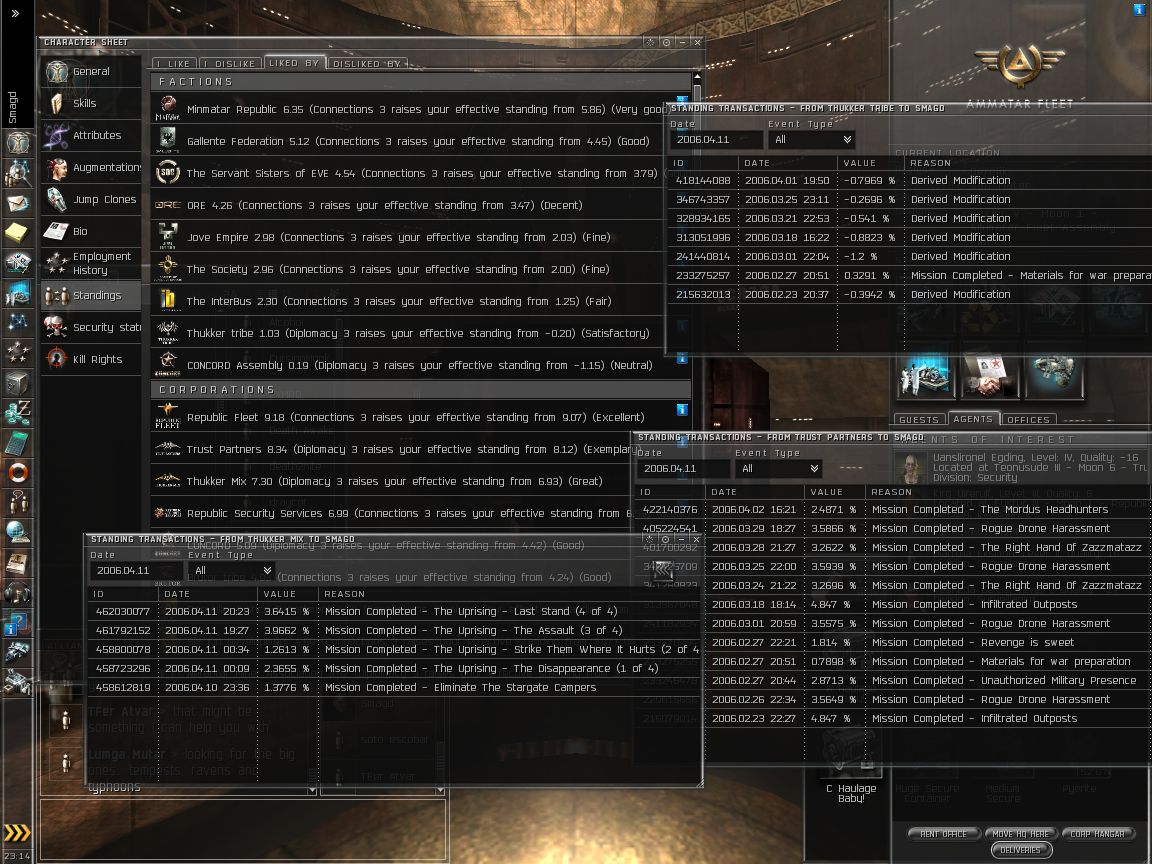The image size is (1152, 864).
Task: Click the Deliveries button
Action: [1020, 850]
